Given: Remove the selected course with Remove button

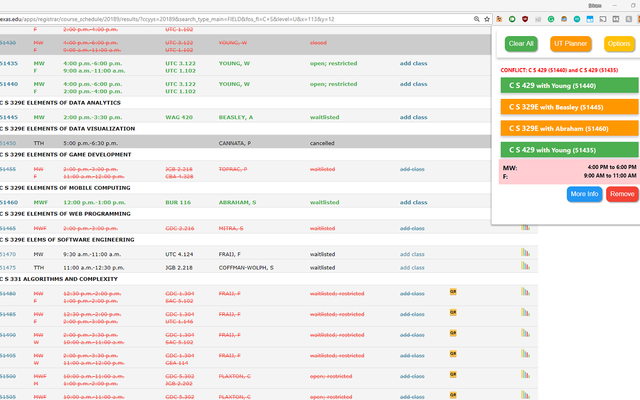Looking at the screenshot, I should click(x=621, y=193).
